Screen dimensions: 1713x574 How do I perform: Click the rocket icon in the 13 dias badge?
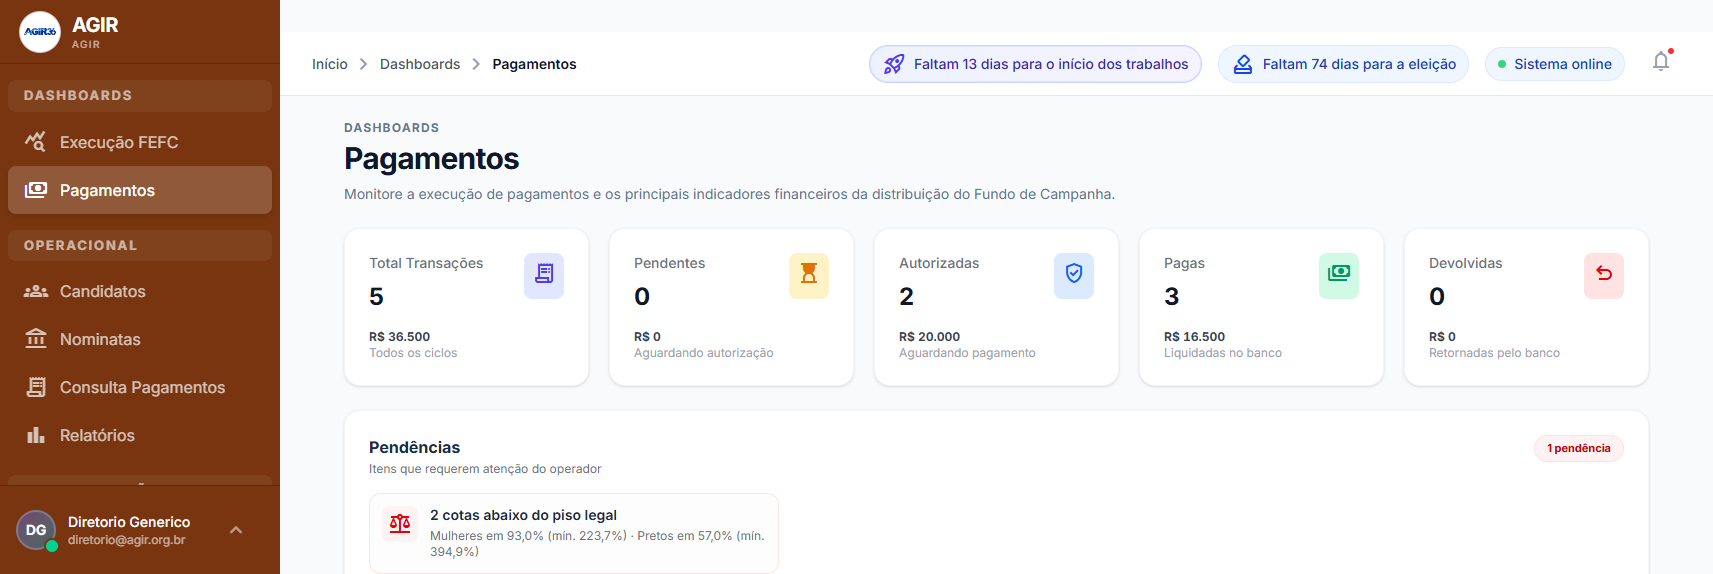pyautogui.click(x=894, y=64)
